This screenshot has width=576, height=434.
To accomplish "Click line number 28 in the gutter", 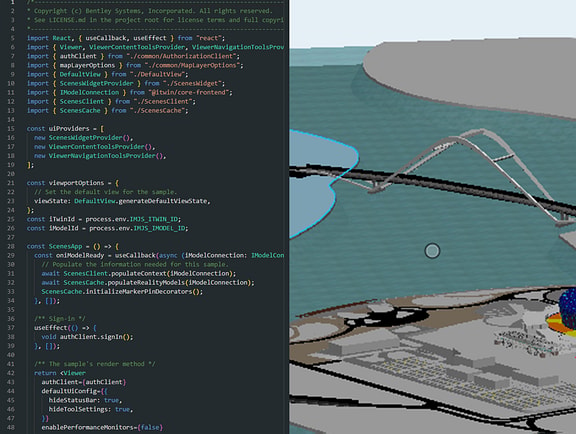I will pos(11,246).
